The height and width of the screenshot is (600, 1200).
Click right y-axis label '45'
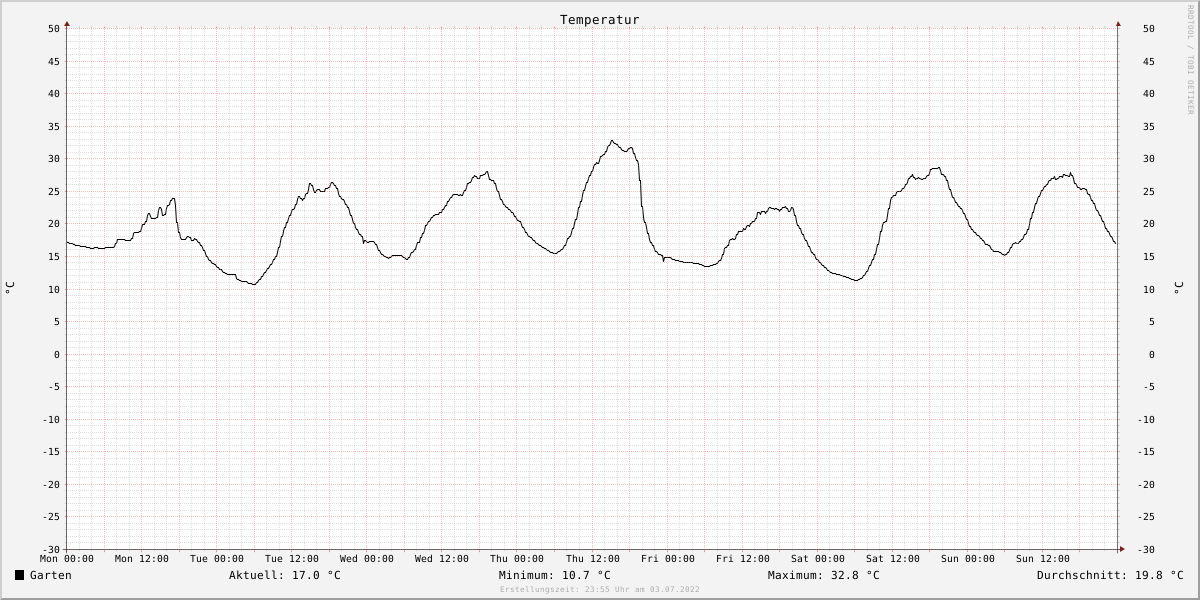[1149, 62]
